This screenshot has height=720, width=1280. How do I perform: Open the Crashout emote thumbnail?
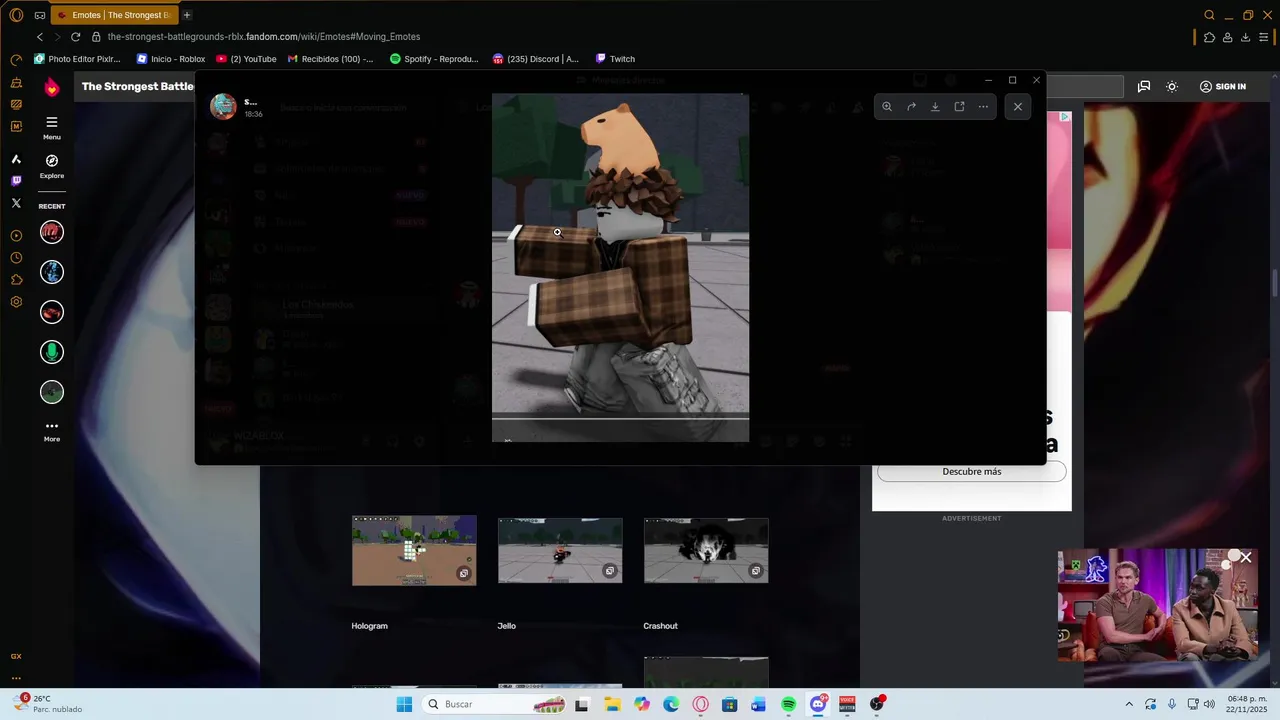[x=706, y=550]
